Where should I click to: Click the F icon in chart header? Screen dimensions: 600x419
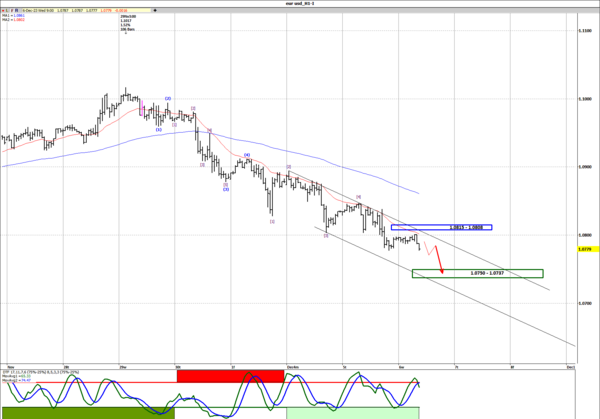coord(12,10)
